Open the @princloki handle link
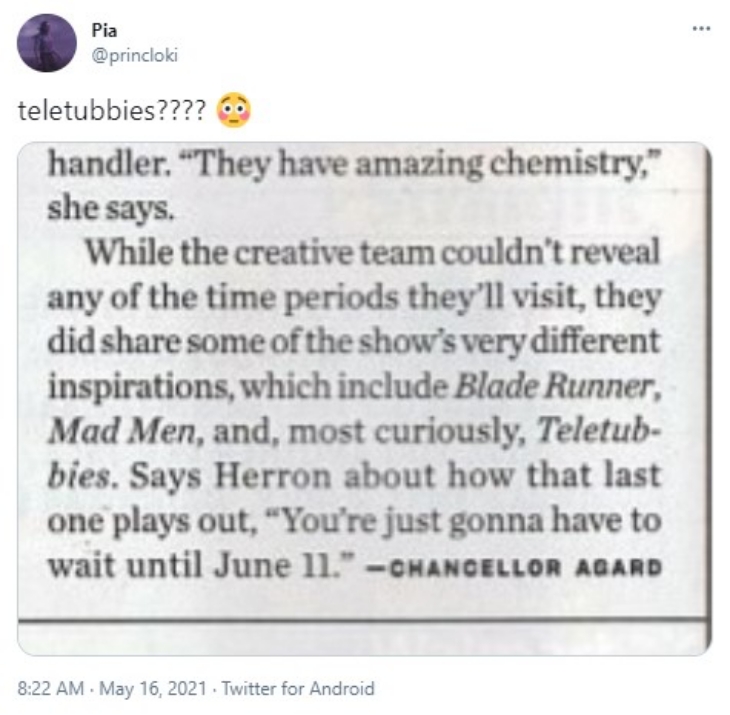This screenshot has height=715, width=730. click(135, 56)
